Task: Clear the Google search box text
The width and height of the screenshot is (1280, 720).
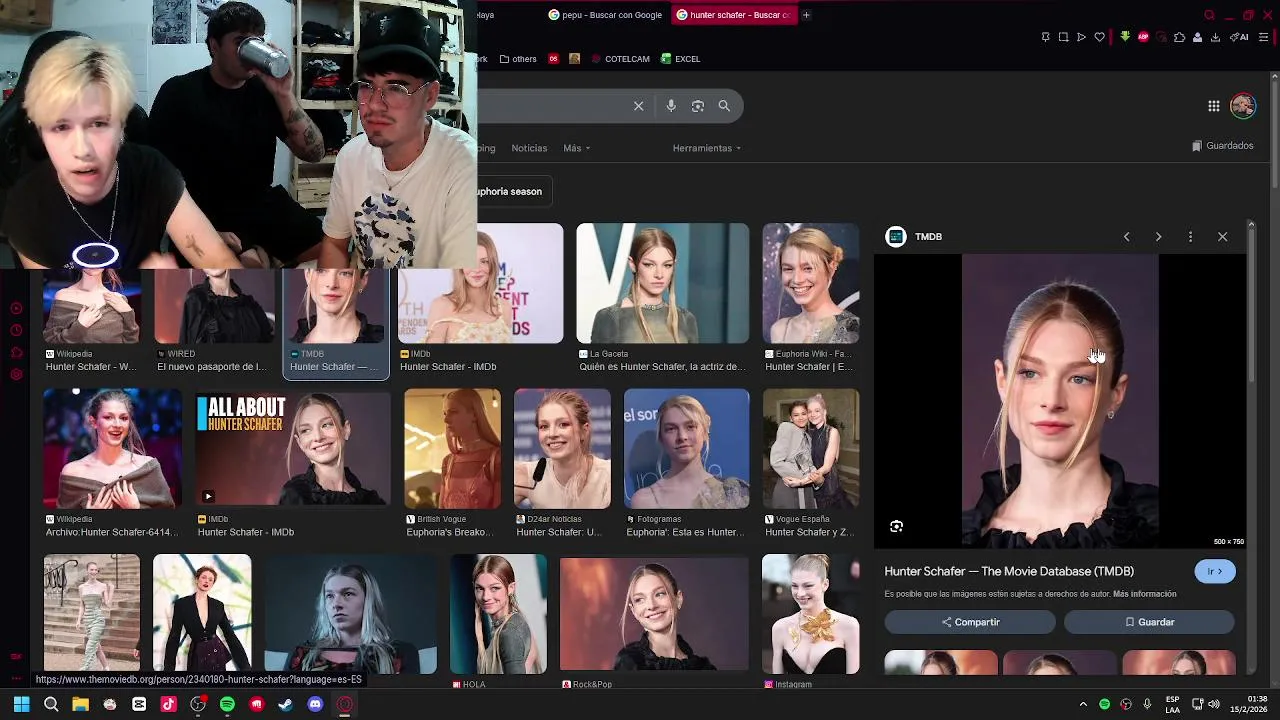Action: click(x=638, y=106)
